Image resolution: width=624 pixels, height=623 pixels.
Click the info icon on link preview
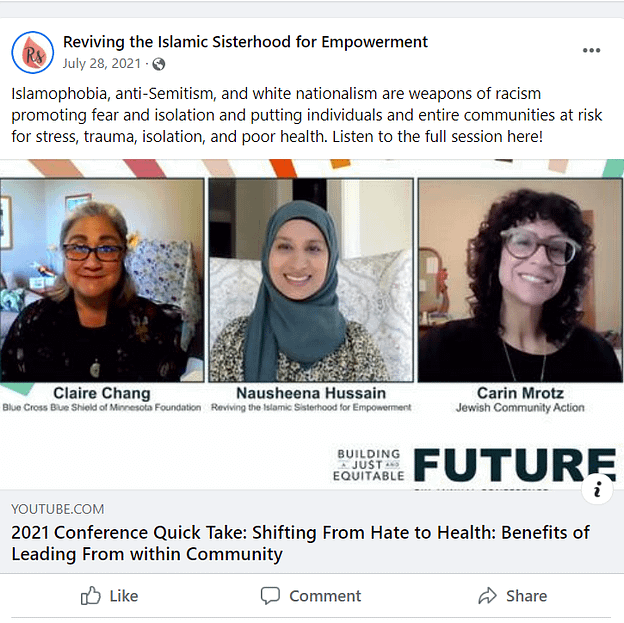tap(597, 488)
